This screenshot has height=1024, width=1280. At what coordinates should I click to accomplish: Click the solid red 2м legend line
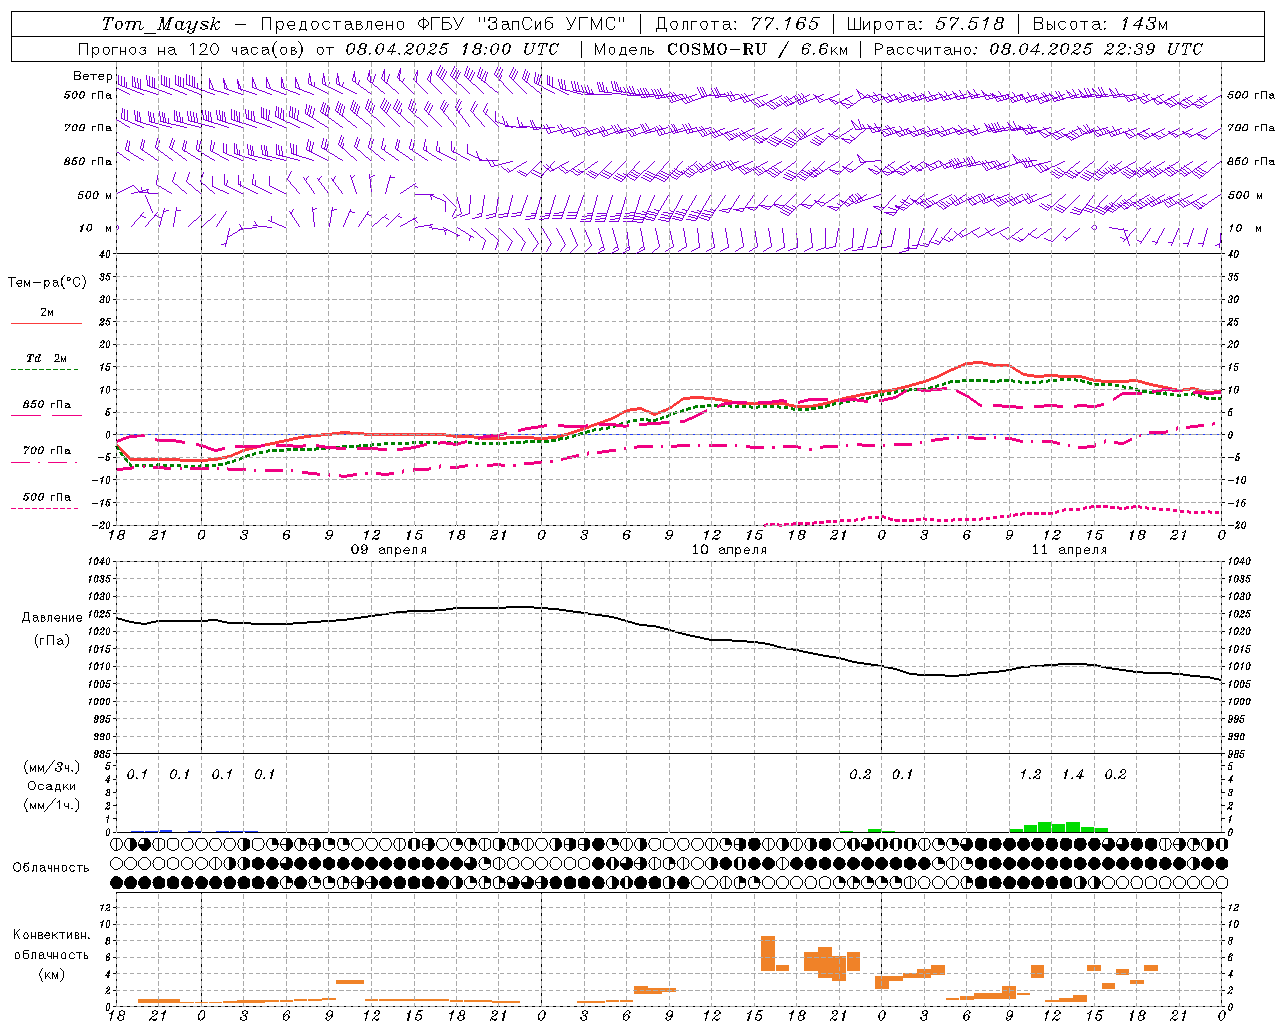click(x=46, y=323)
